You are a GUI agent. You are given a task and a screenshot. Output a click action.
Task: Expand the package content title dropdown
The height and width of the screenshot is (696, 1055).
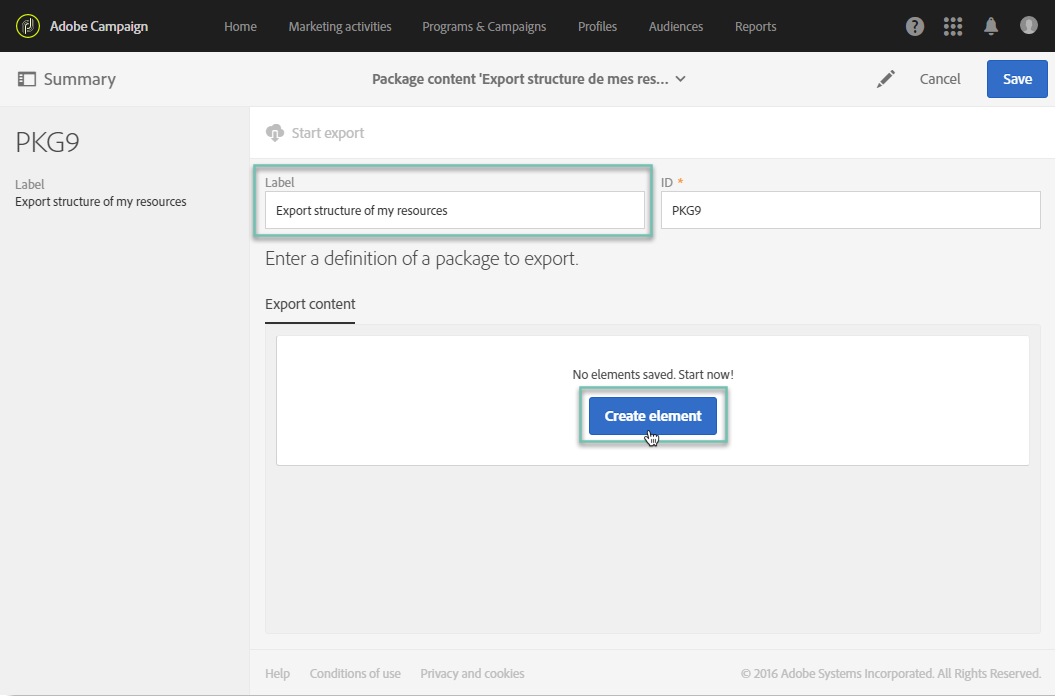(681, 79)
